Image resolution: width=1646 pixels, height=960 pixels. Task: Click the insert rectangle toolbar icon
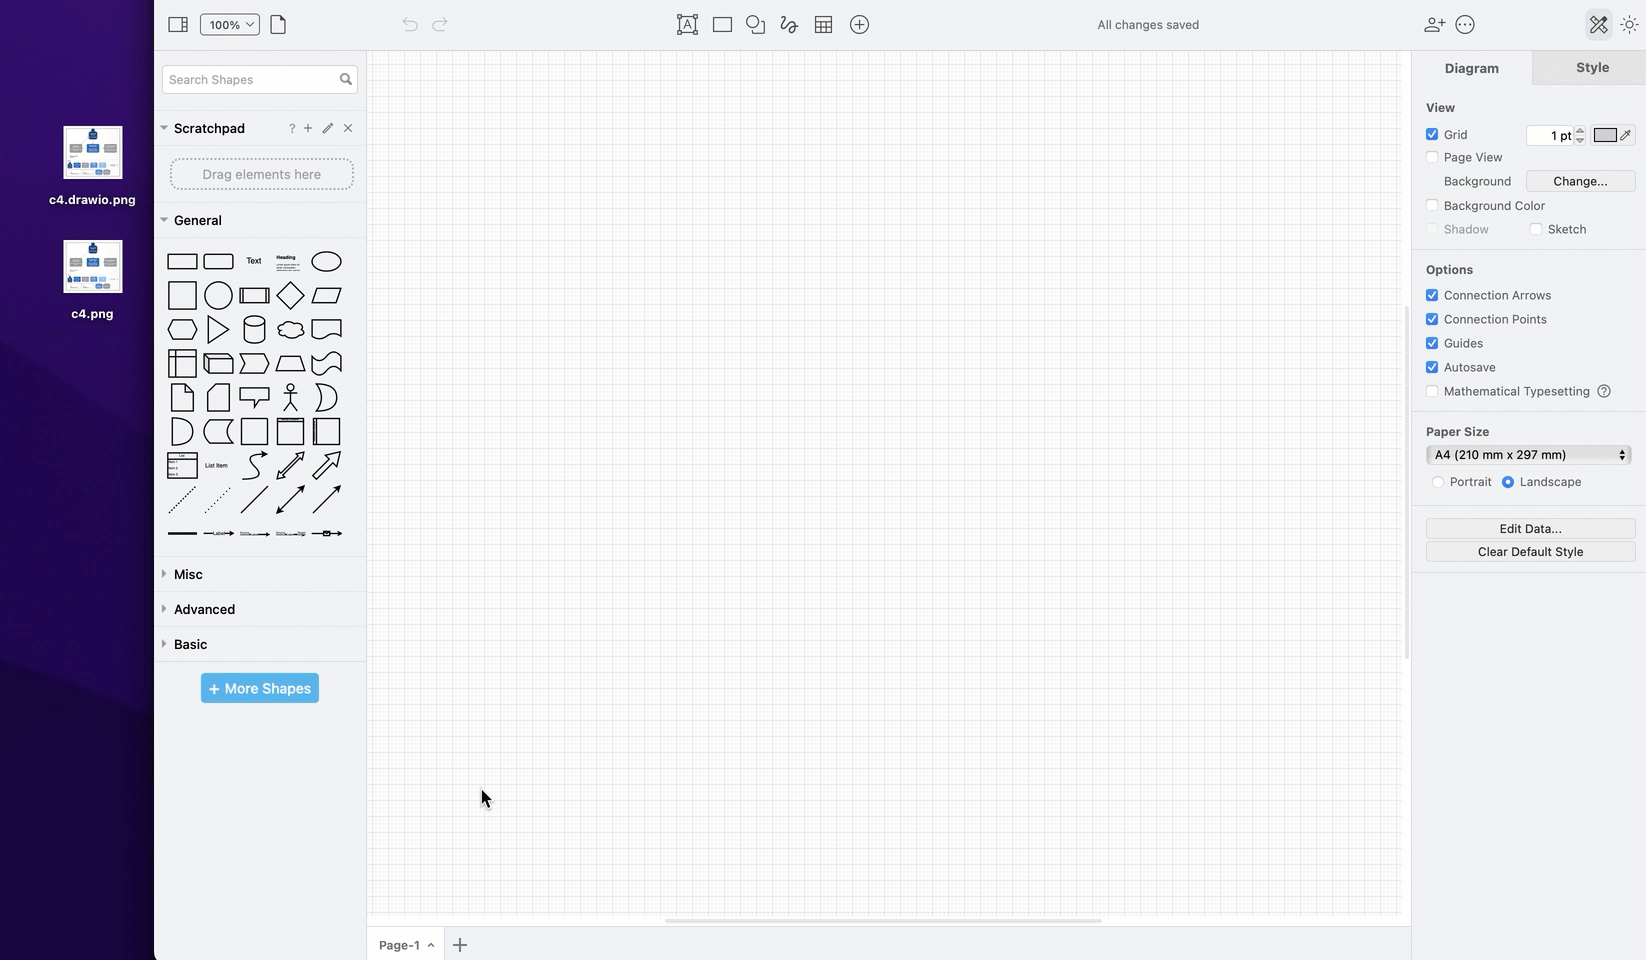pyautogui.click(x=722, y=24)
